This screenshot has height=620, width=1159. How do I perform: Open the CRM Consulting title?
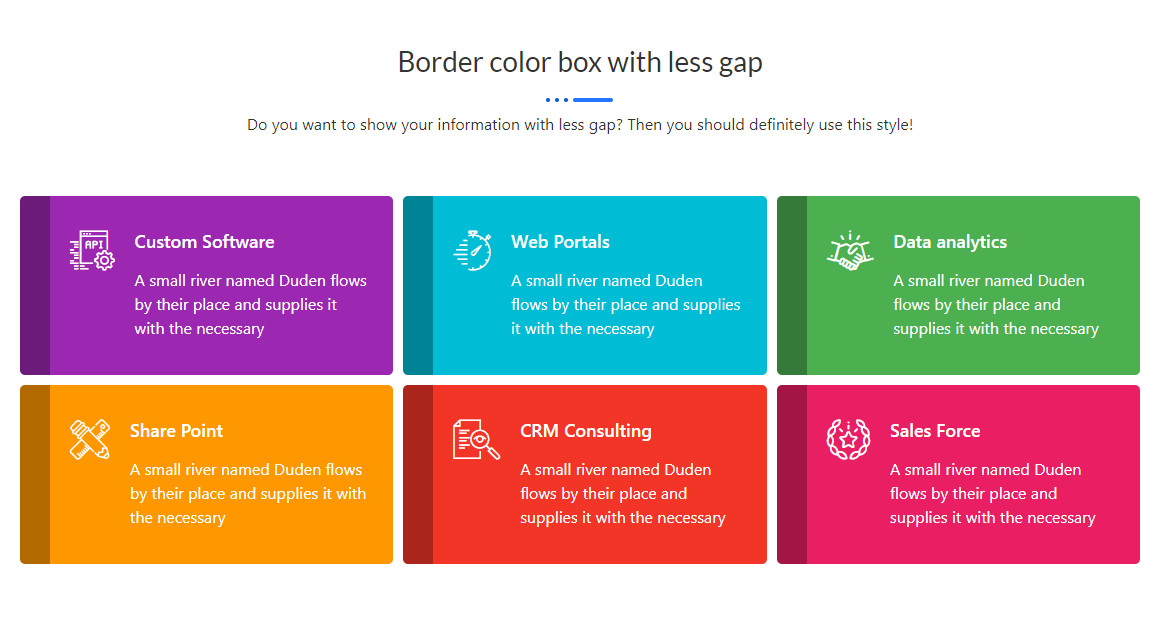tap(585, 431)
